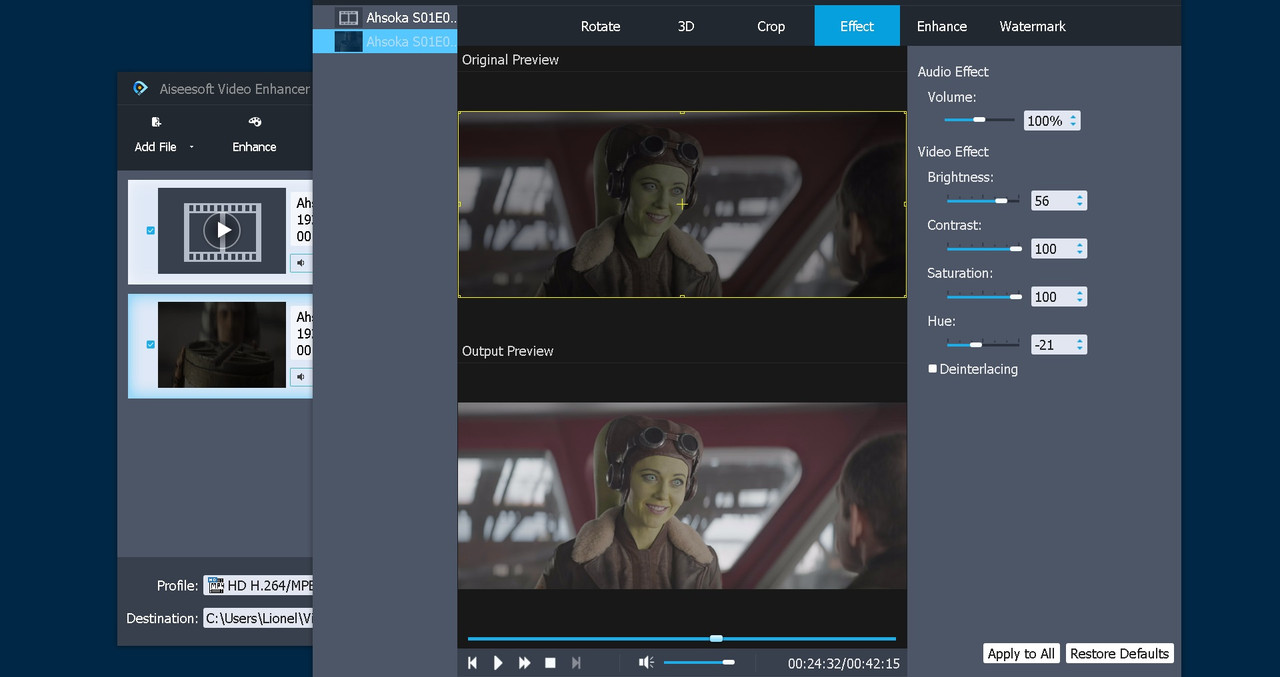Mute the preview player audio
The width and height of the screenshot is (1280, 677).
pos(647,662)
